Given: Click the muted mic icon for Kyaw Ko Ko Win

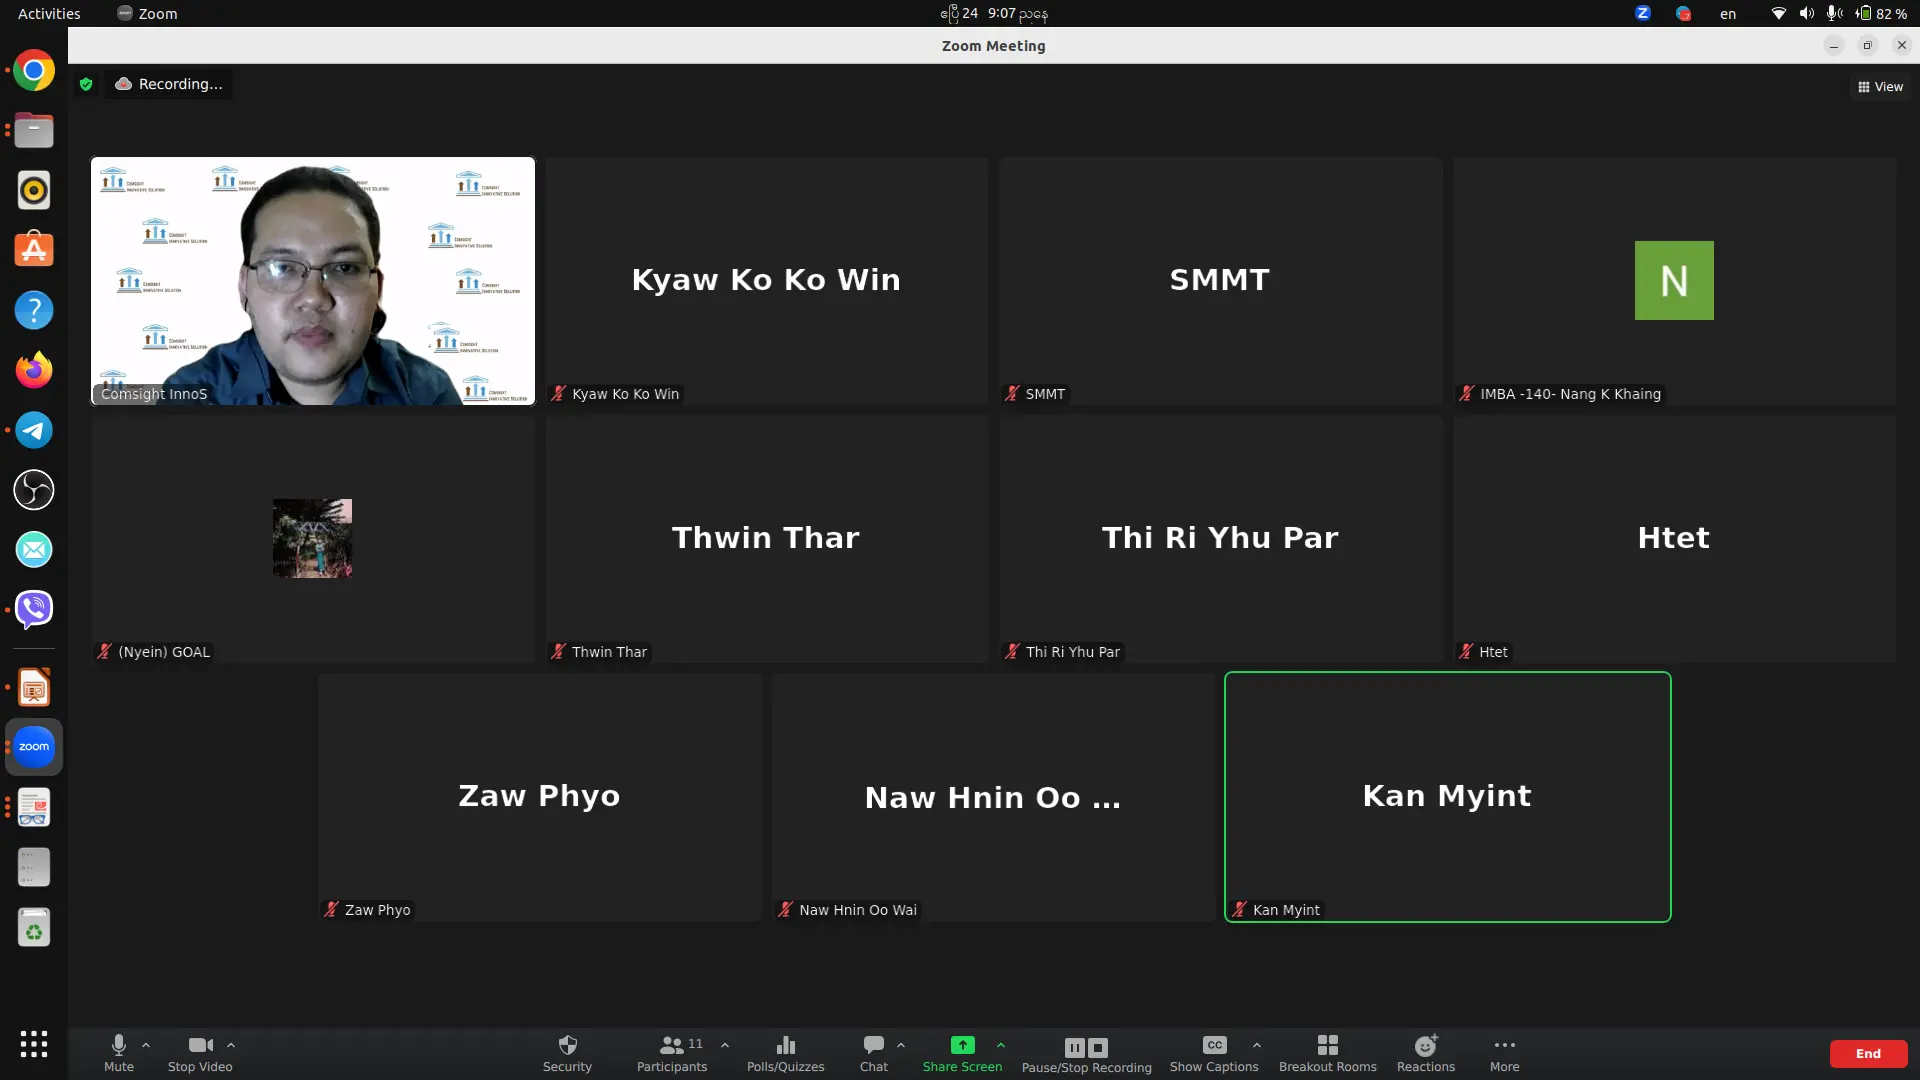Looking at the screenshot, I should click(559, 394).
